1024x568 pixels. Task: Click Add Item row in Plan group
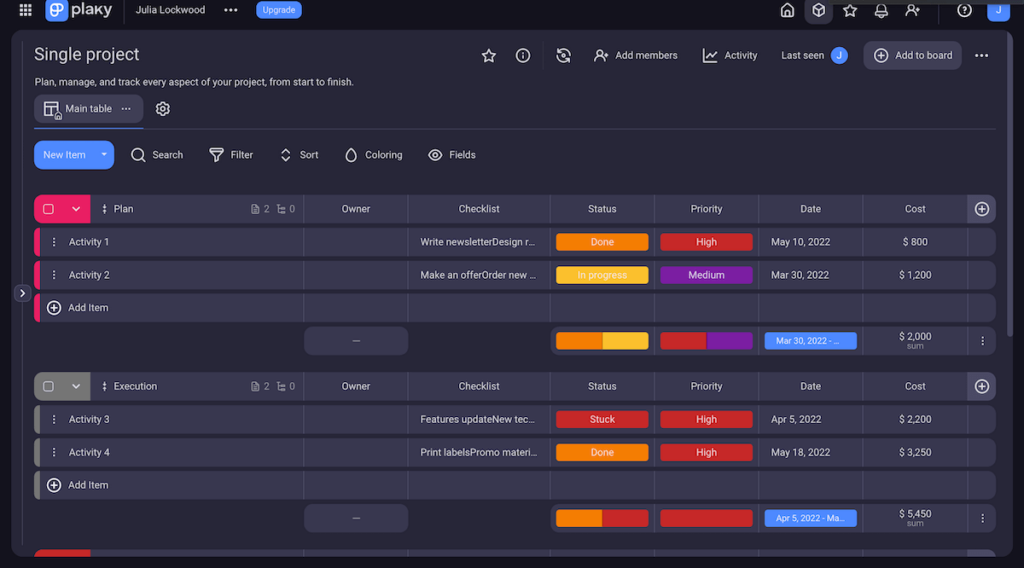88,308
